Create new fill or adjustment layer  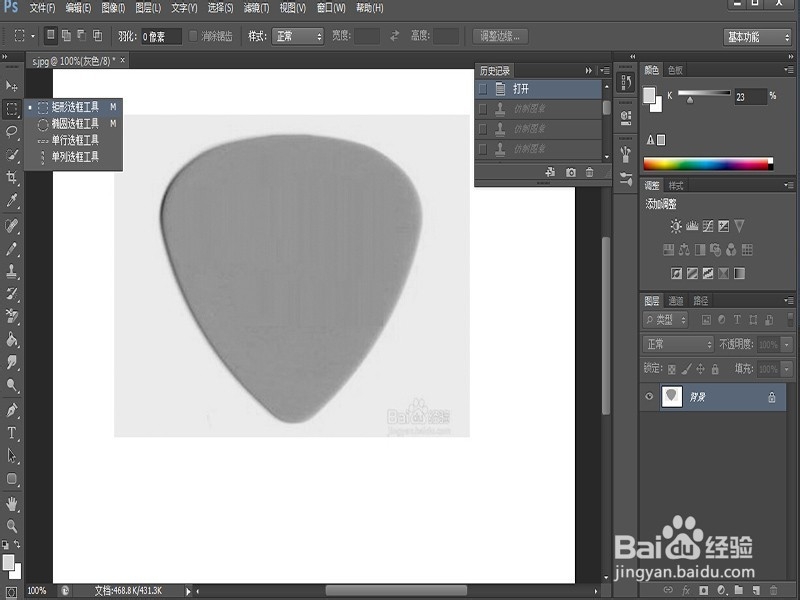tap(721, 590)
